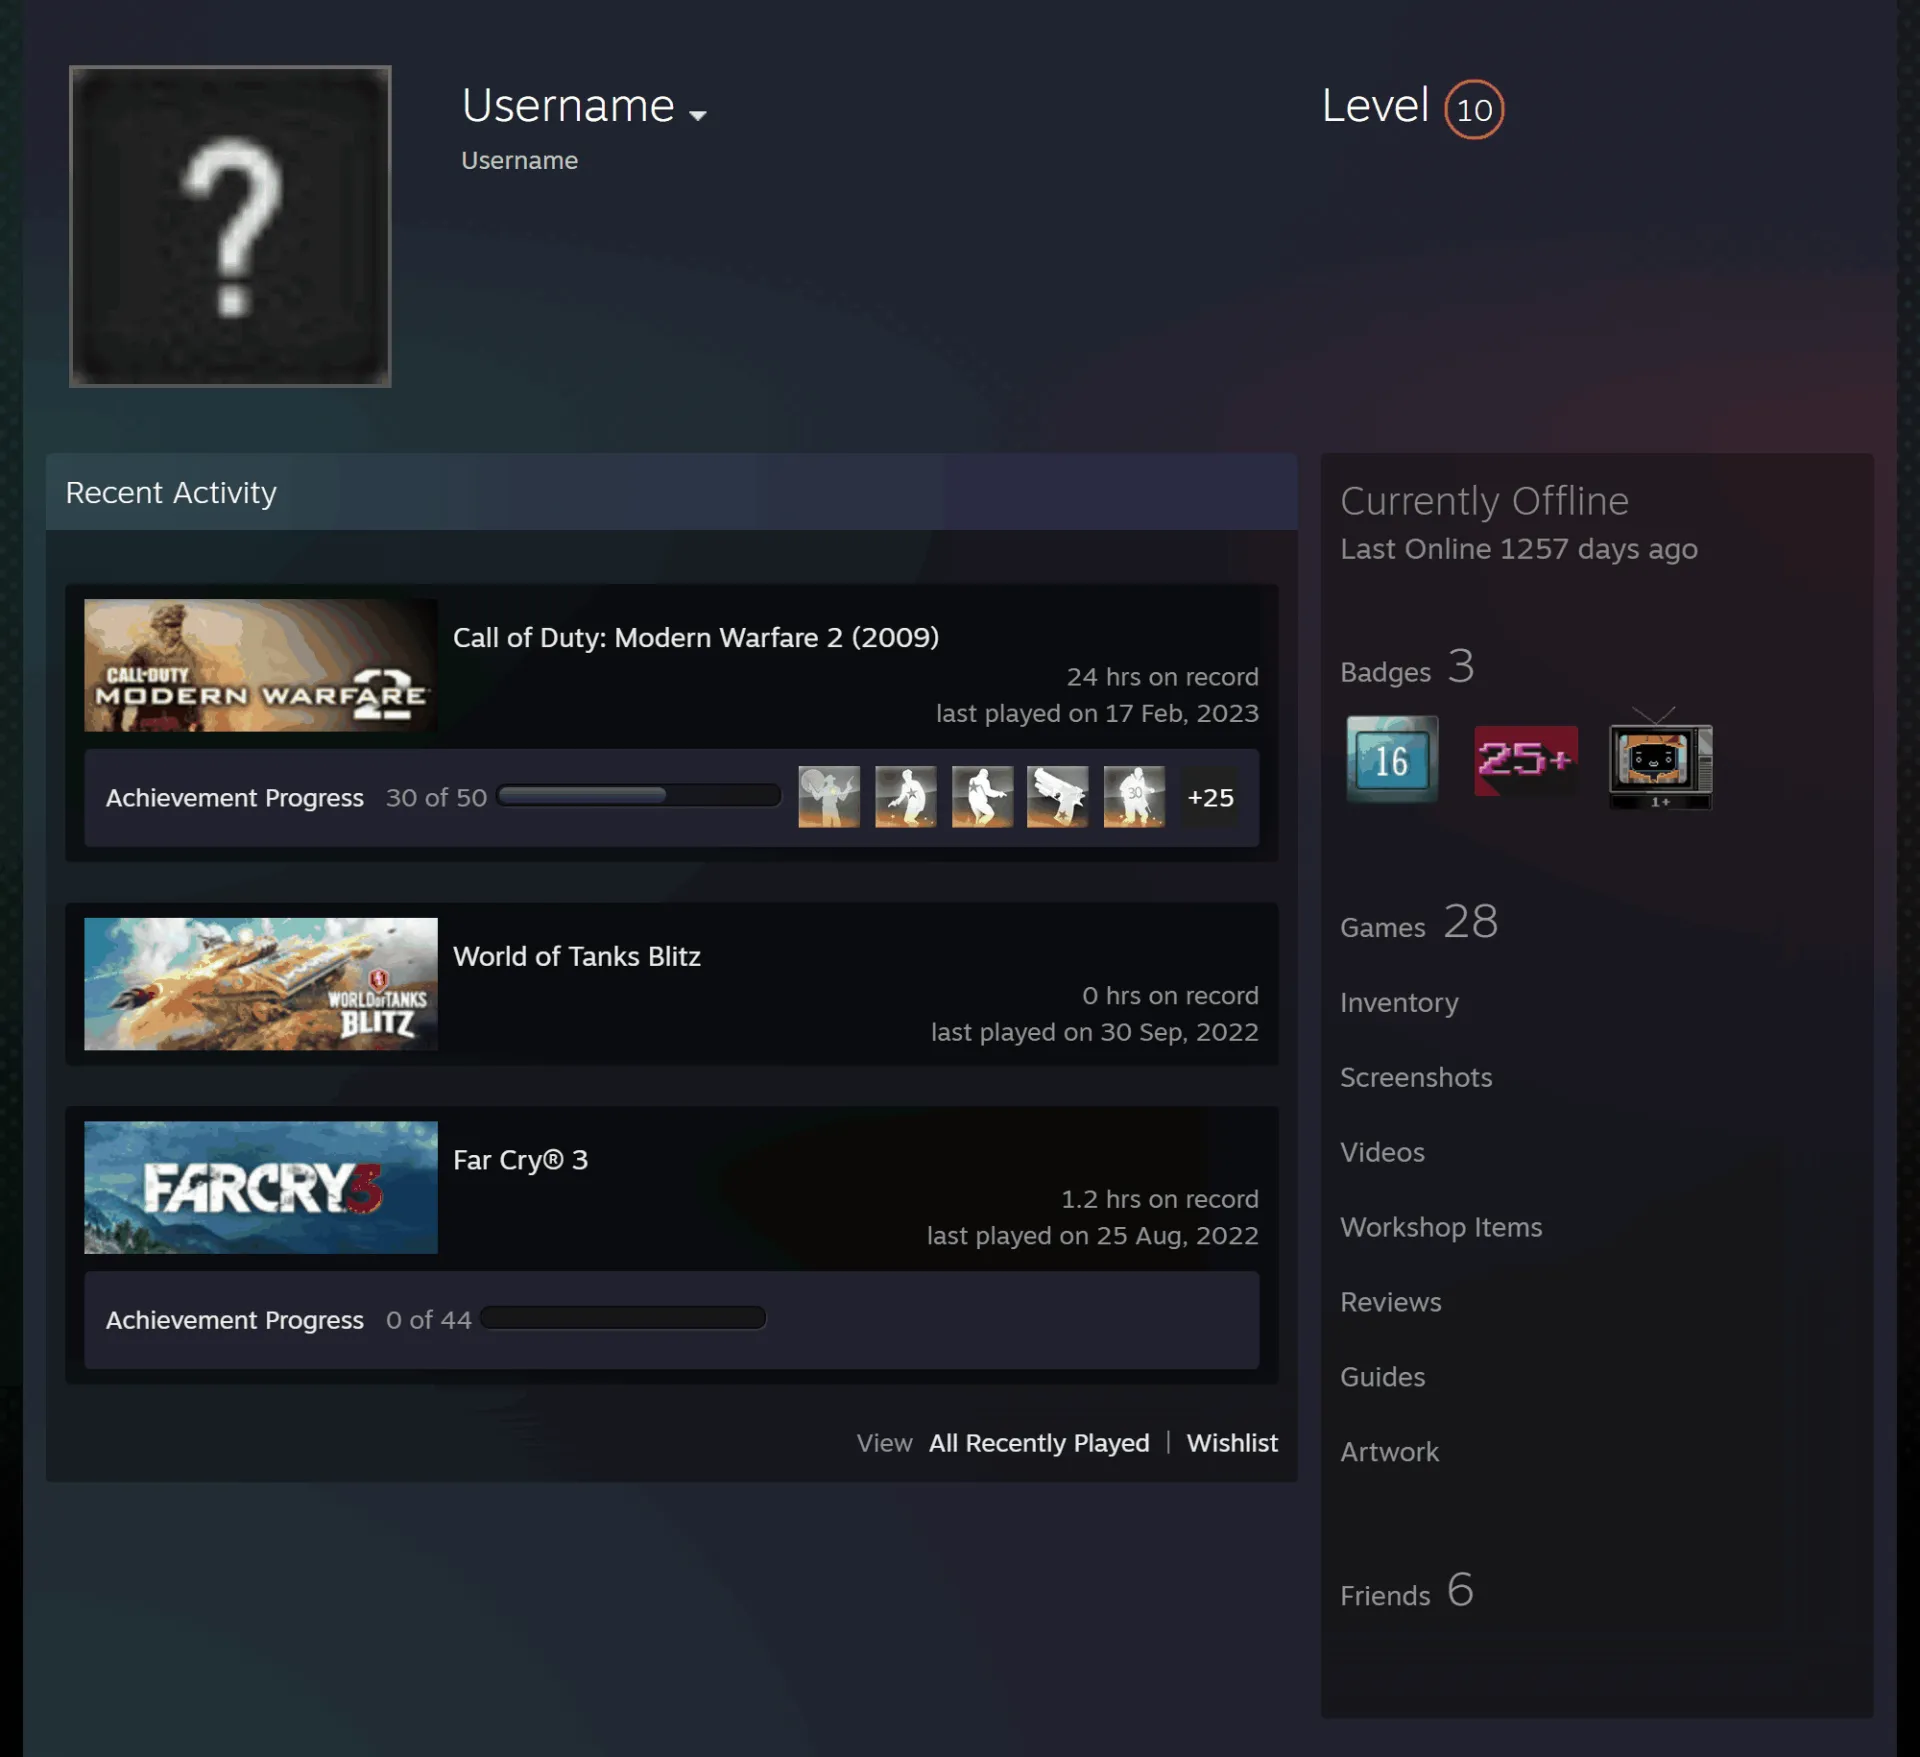This screenshot has width=1920, height=1757.
Task: Open World of Tanks Blitz title link
Action: [577, 956]
